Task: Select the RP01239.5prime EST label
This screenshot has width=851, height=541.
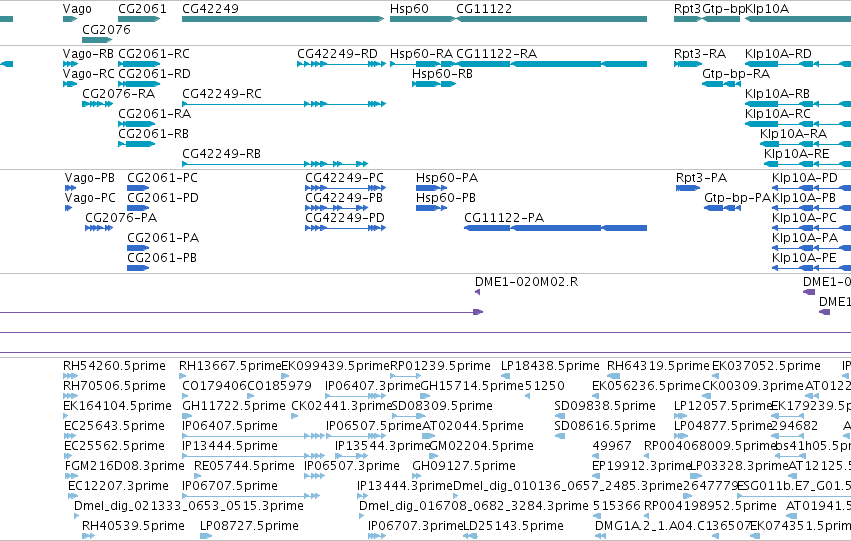Action: coord(440,366)
